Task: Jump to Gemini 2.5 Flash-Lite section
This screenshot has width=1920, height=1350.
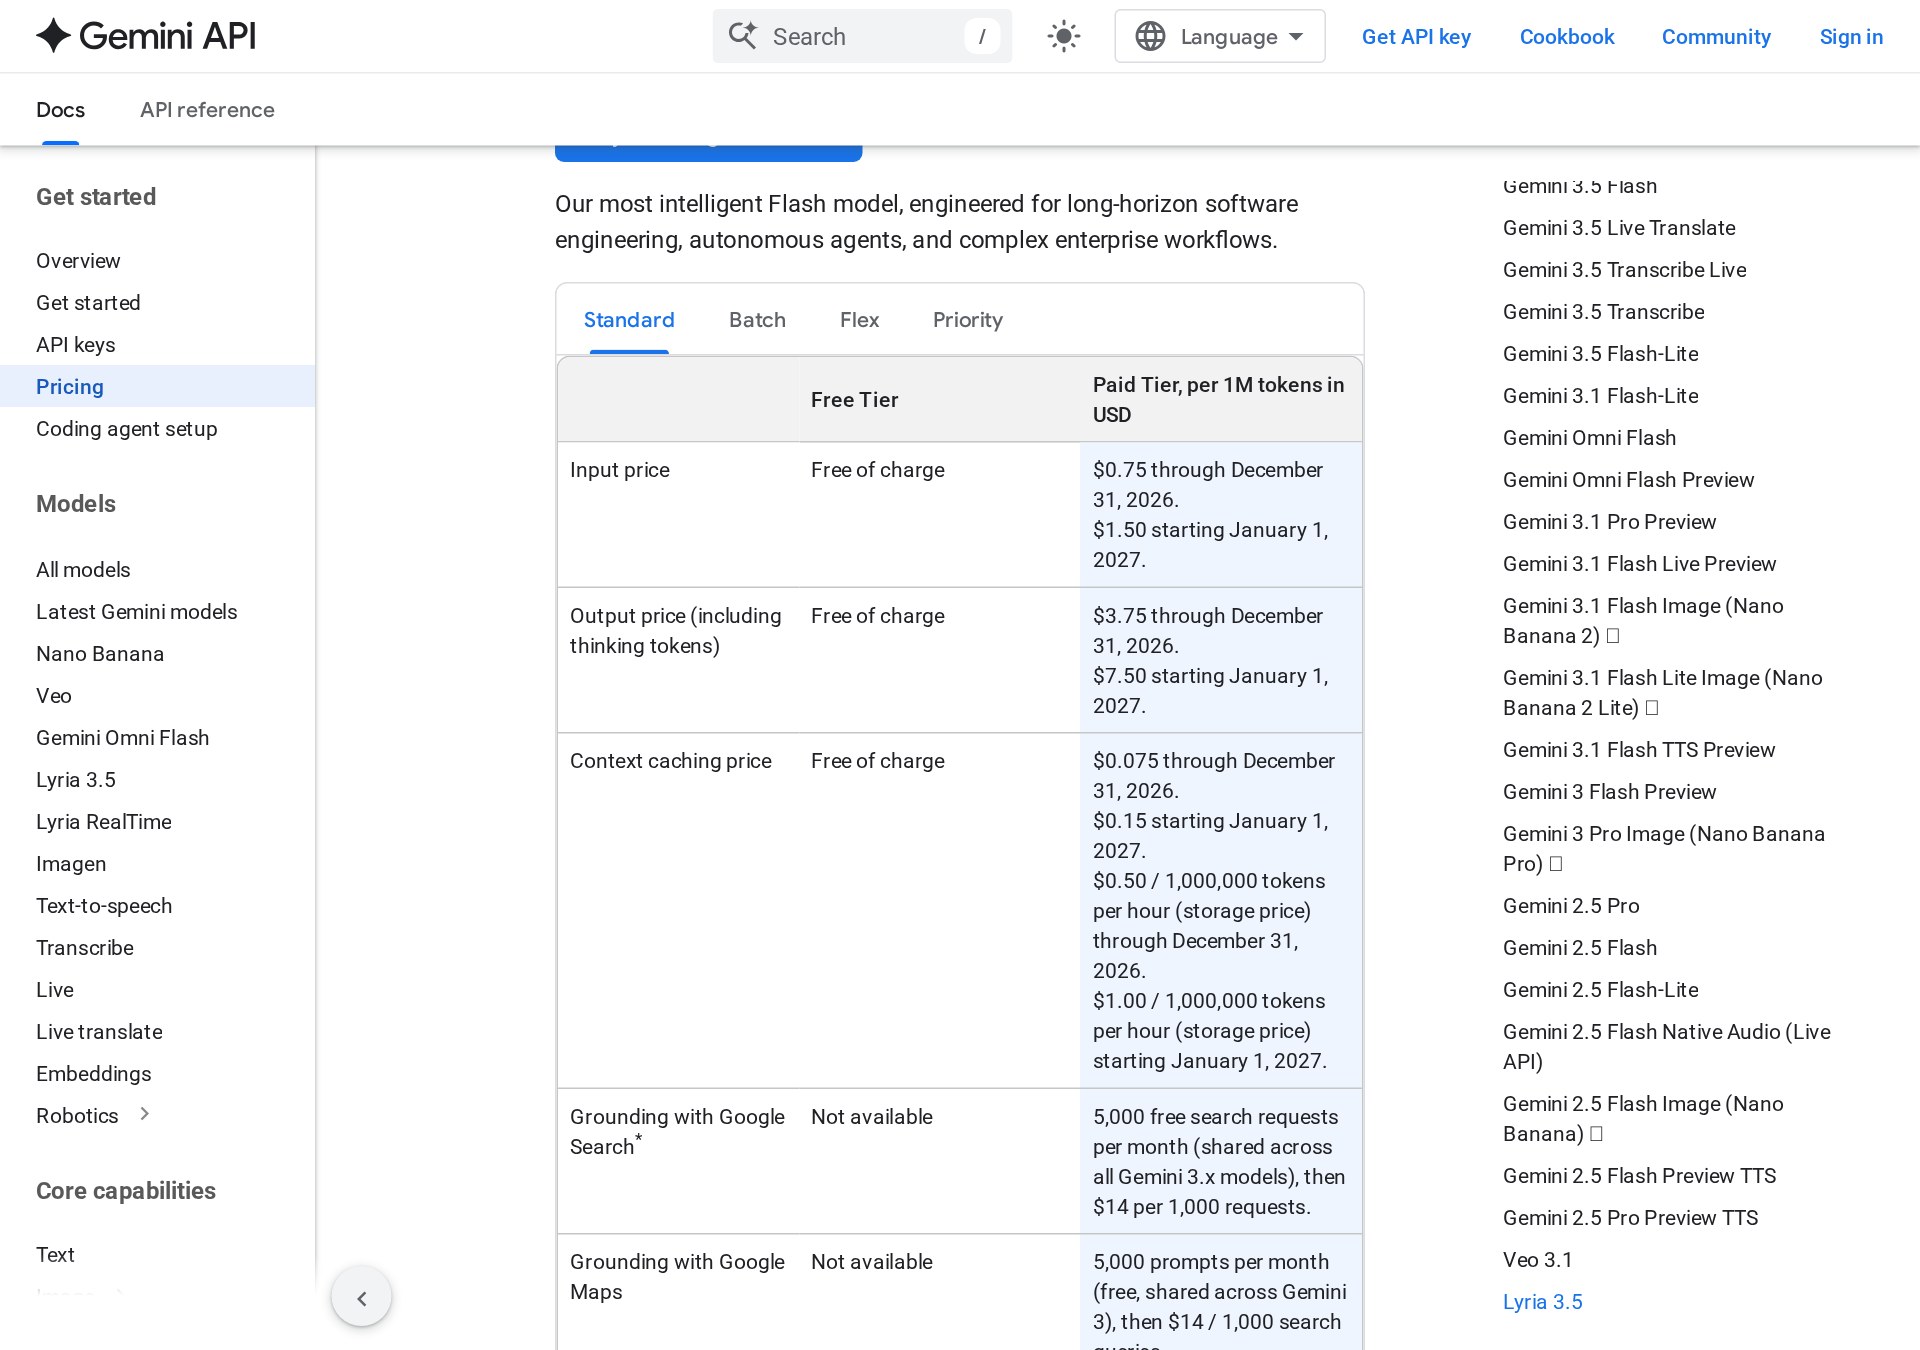Action: pyautogui.click(x=1601, y=990)
